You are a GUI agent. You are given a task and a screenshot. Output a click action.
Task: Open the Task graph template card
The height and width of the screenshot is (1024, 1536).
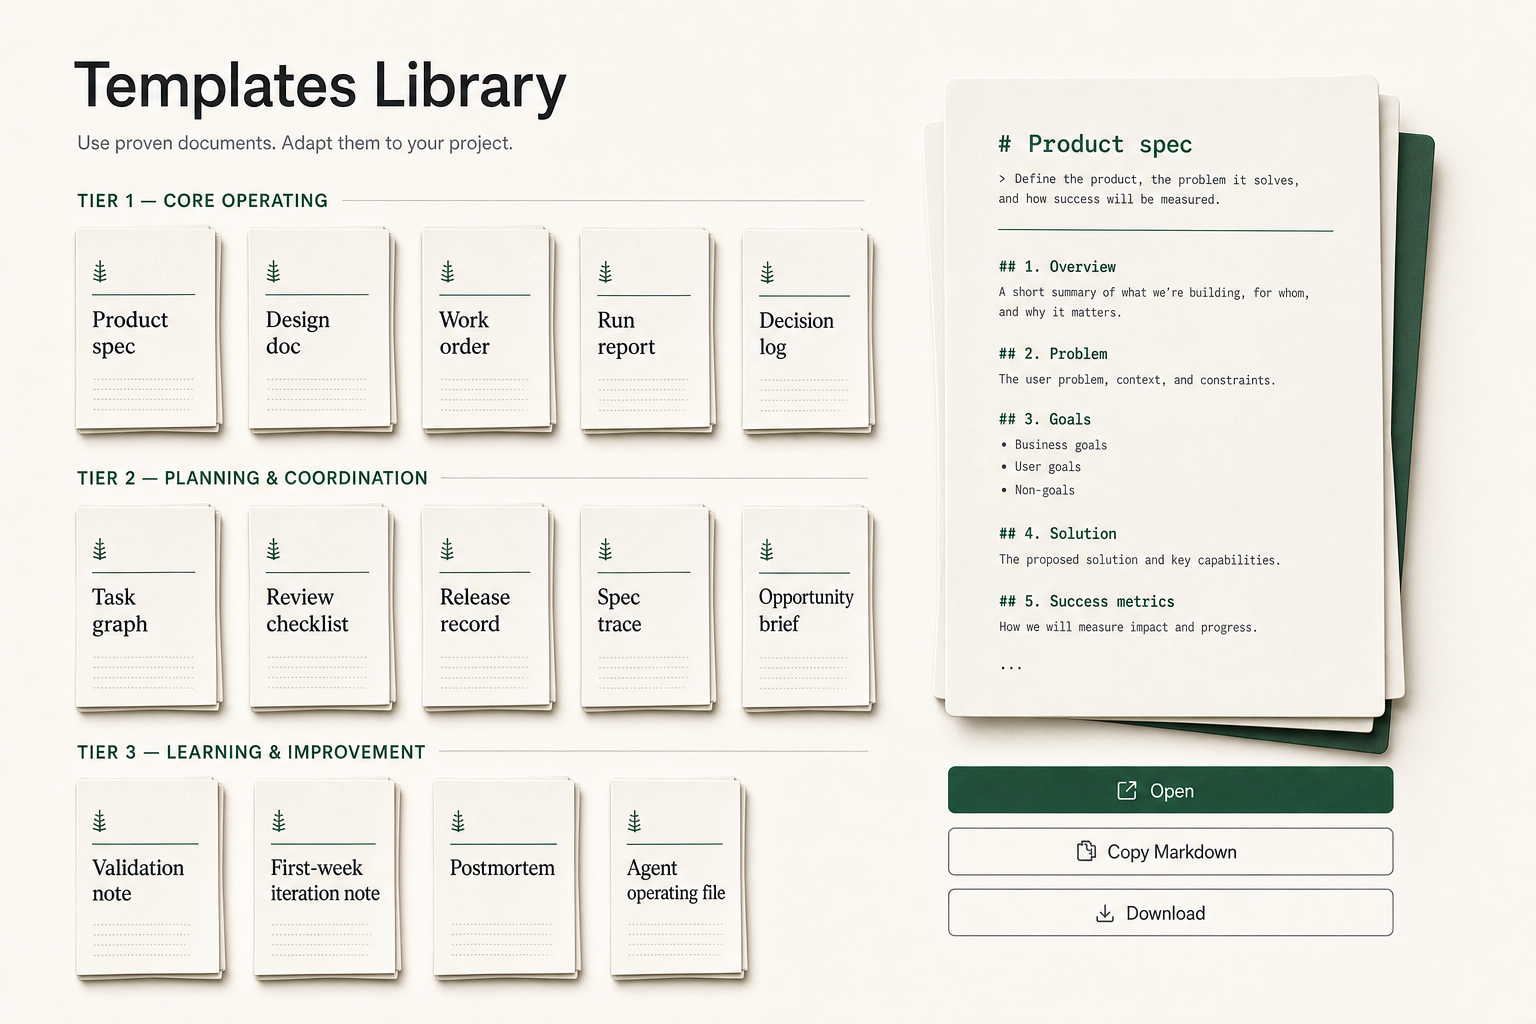click(147, 607)
